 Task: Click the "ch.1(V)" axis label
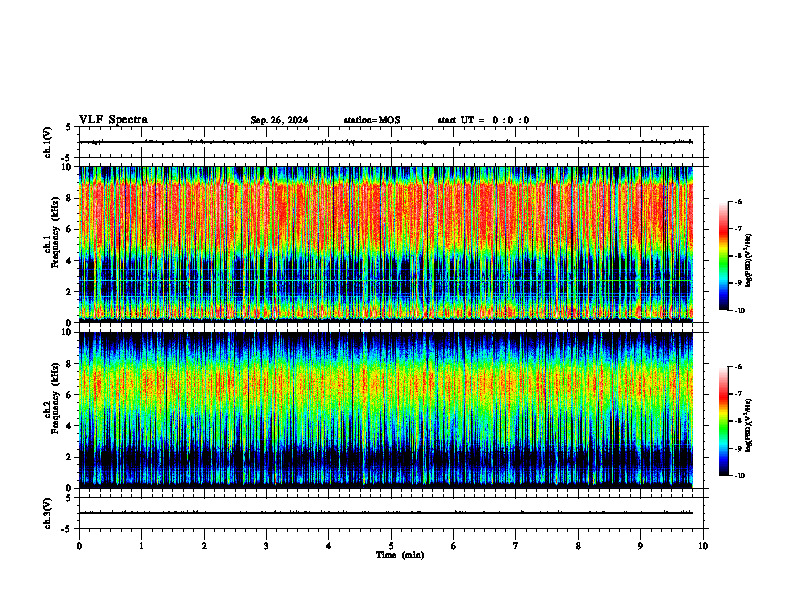point(47,142)
